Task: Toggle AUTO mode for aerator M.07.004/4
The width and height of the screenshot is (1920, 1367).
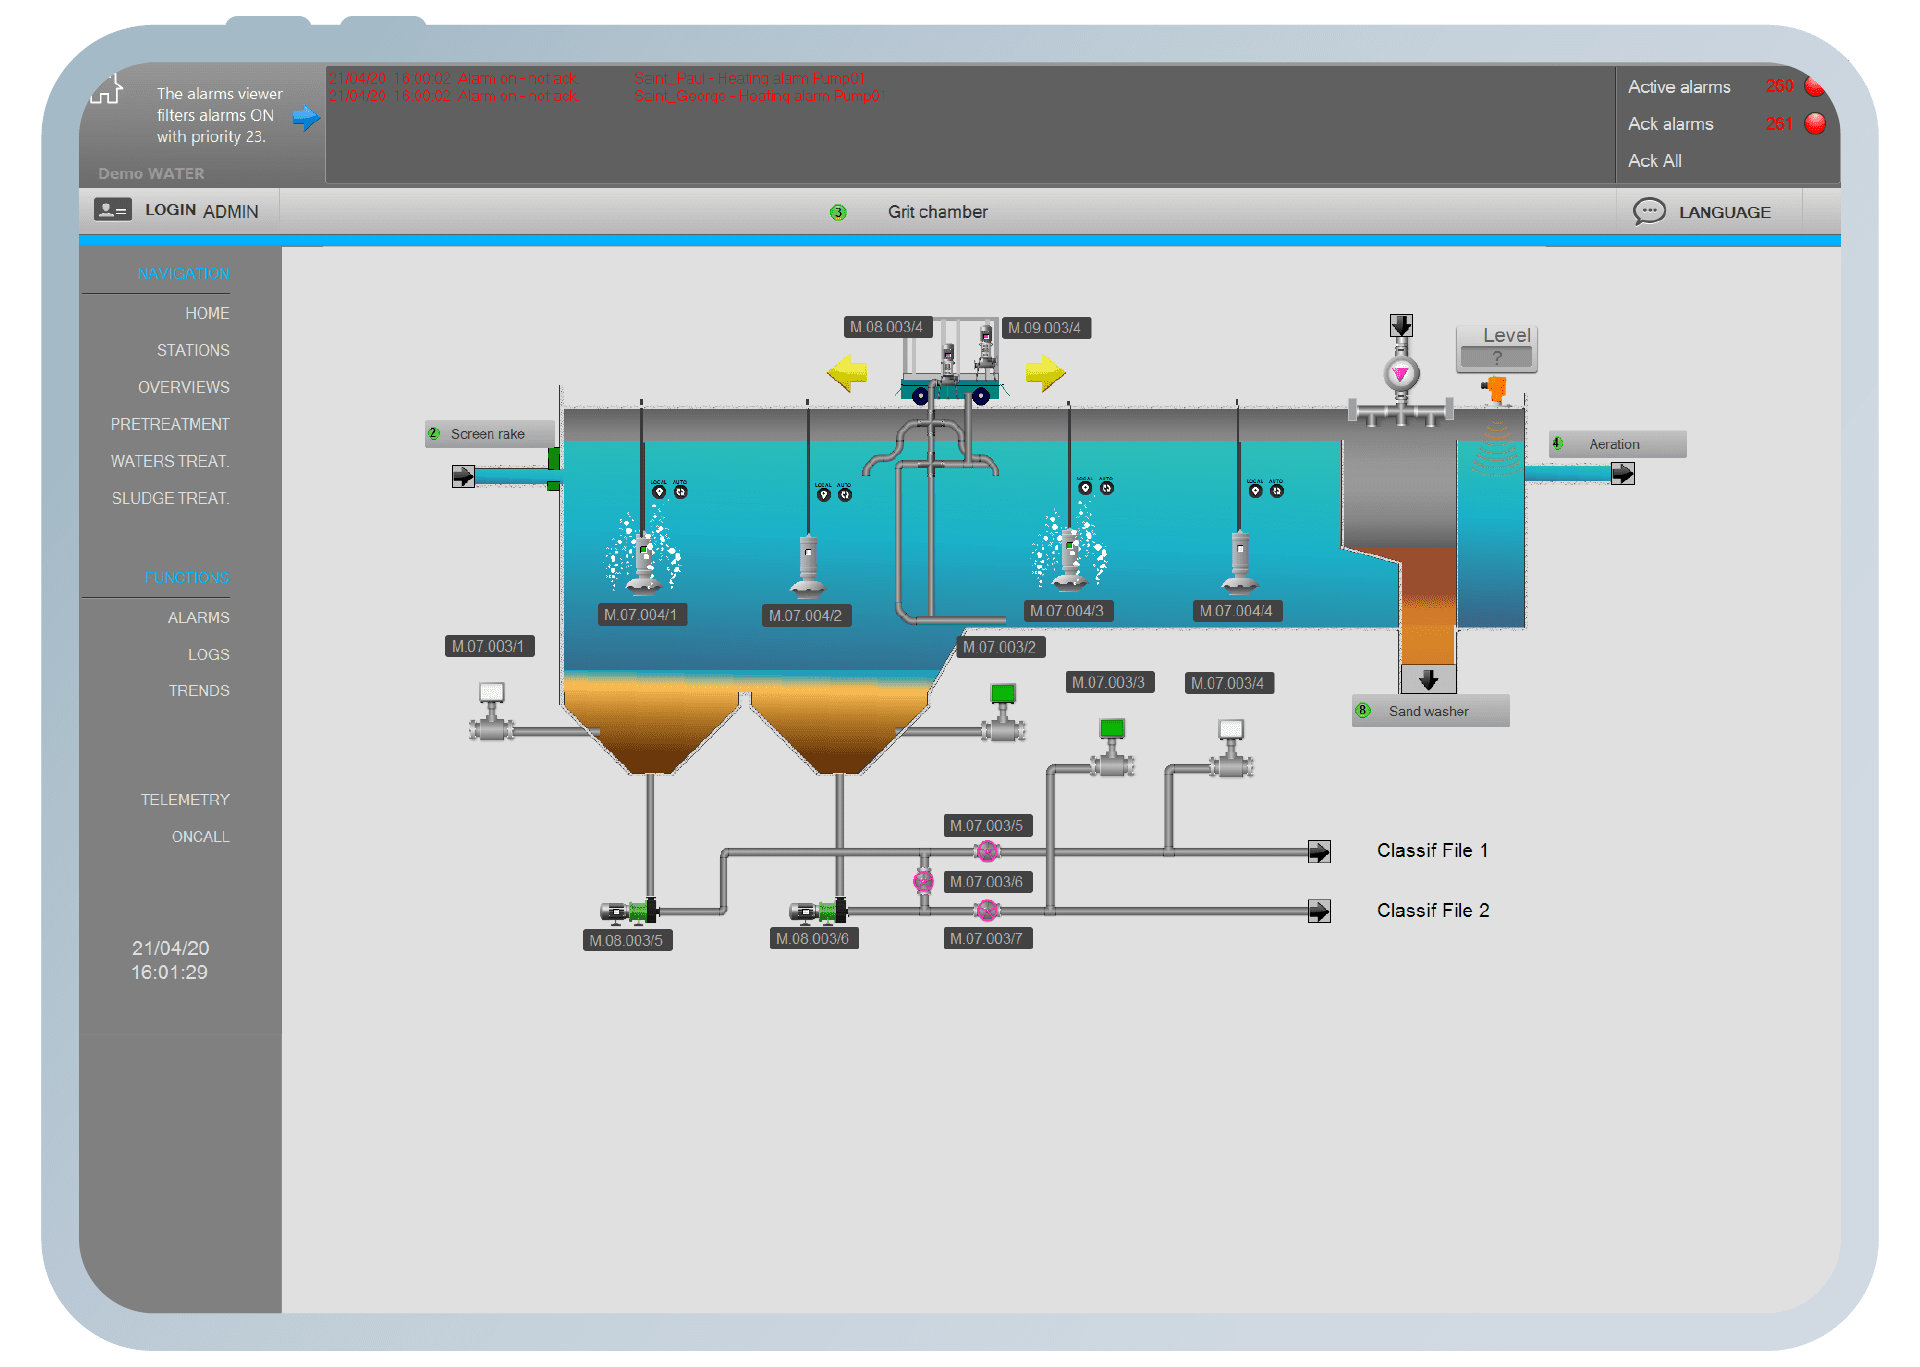Action: (x=1277, y=490)
